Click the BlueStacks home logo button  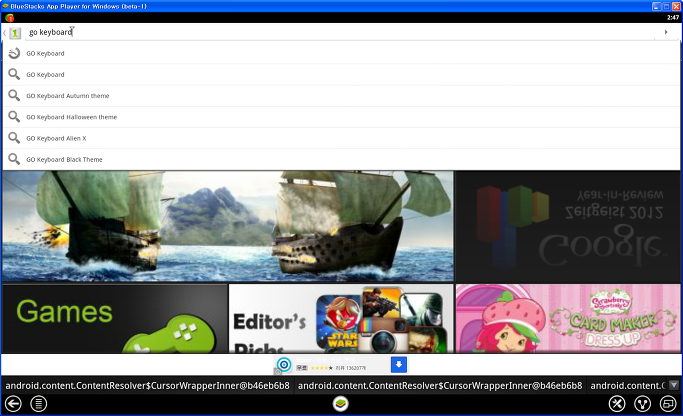pyautogui.click(x=341, y=404)
